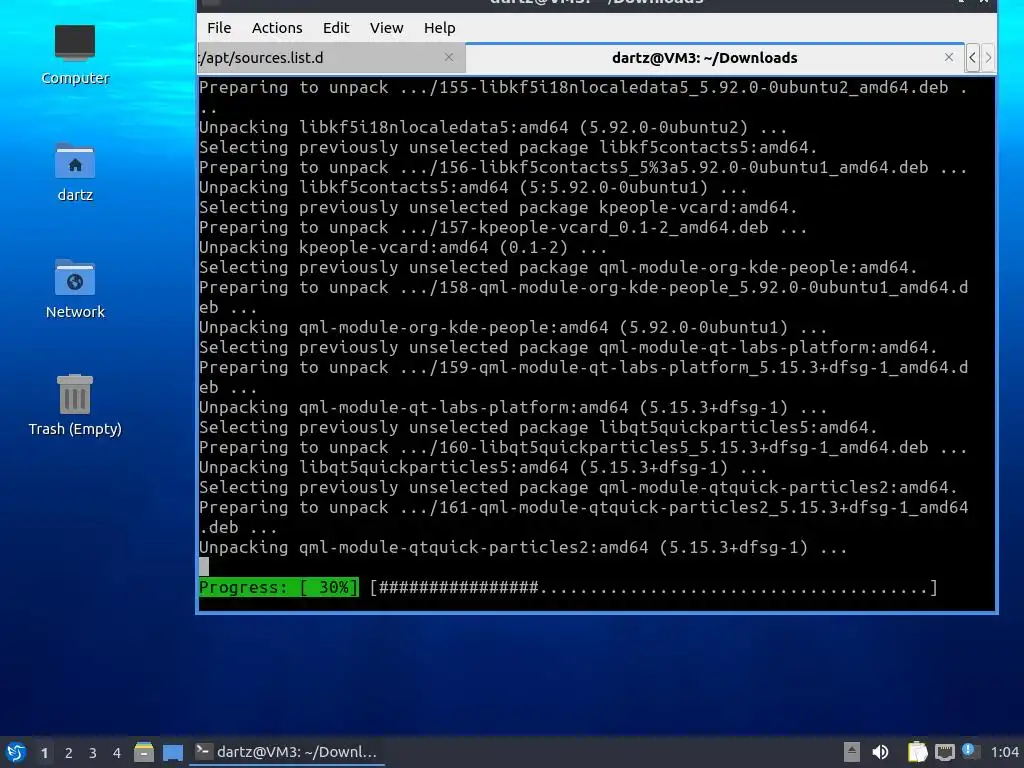Select the Trash (Empty) desktop icon

click(x=75, y=405)
